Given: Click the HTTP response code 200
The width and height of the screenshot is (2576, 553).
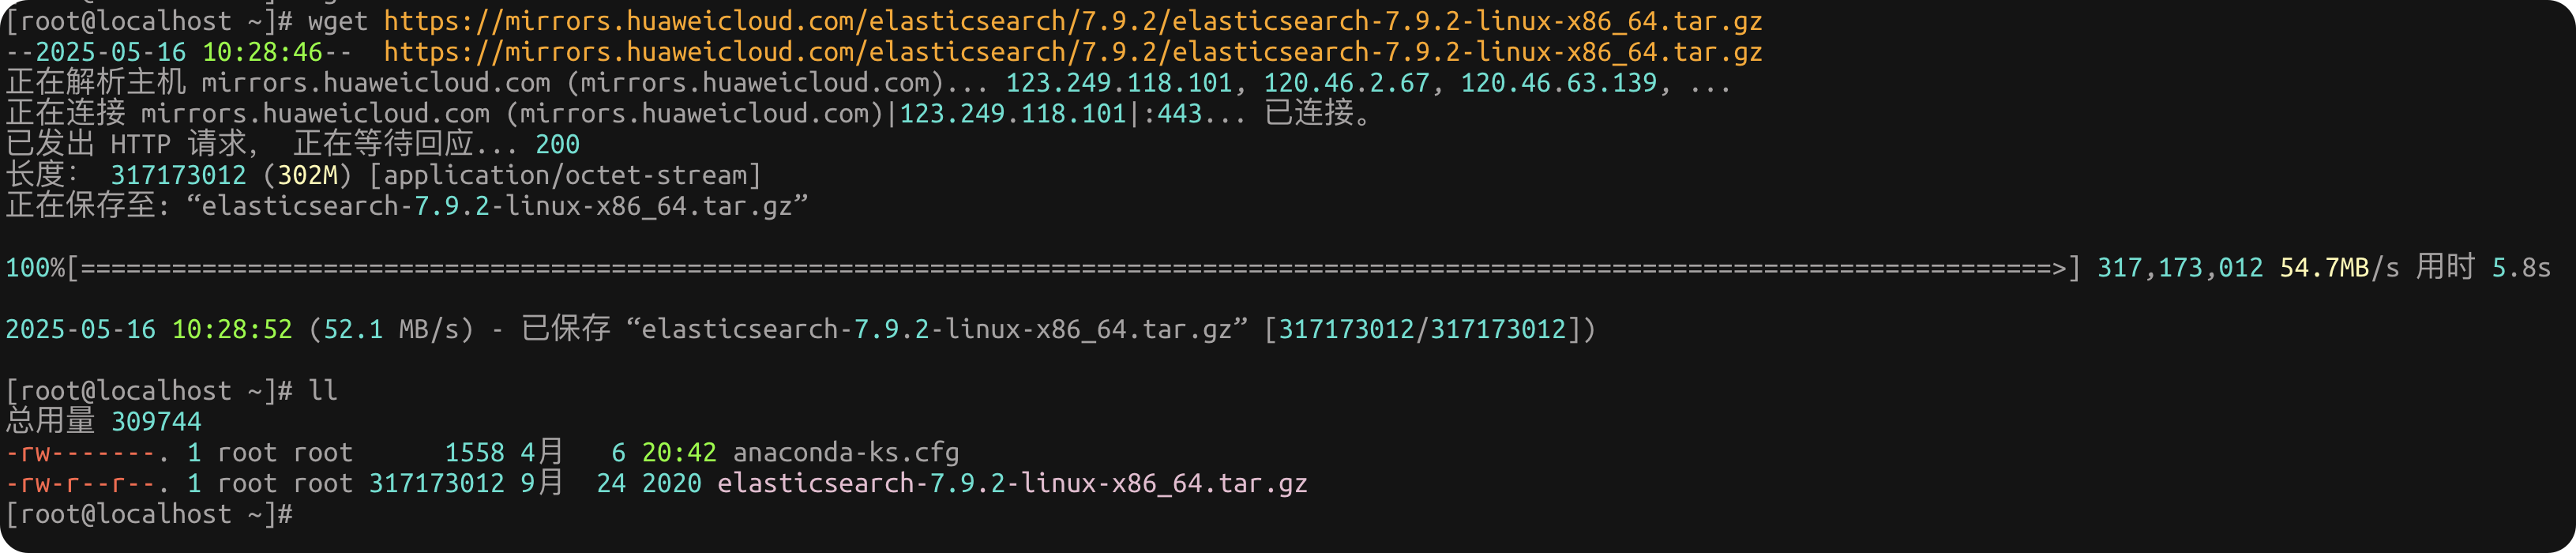Looking at the screenshot, I should click(x=557, y=145).
